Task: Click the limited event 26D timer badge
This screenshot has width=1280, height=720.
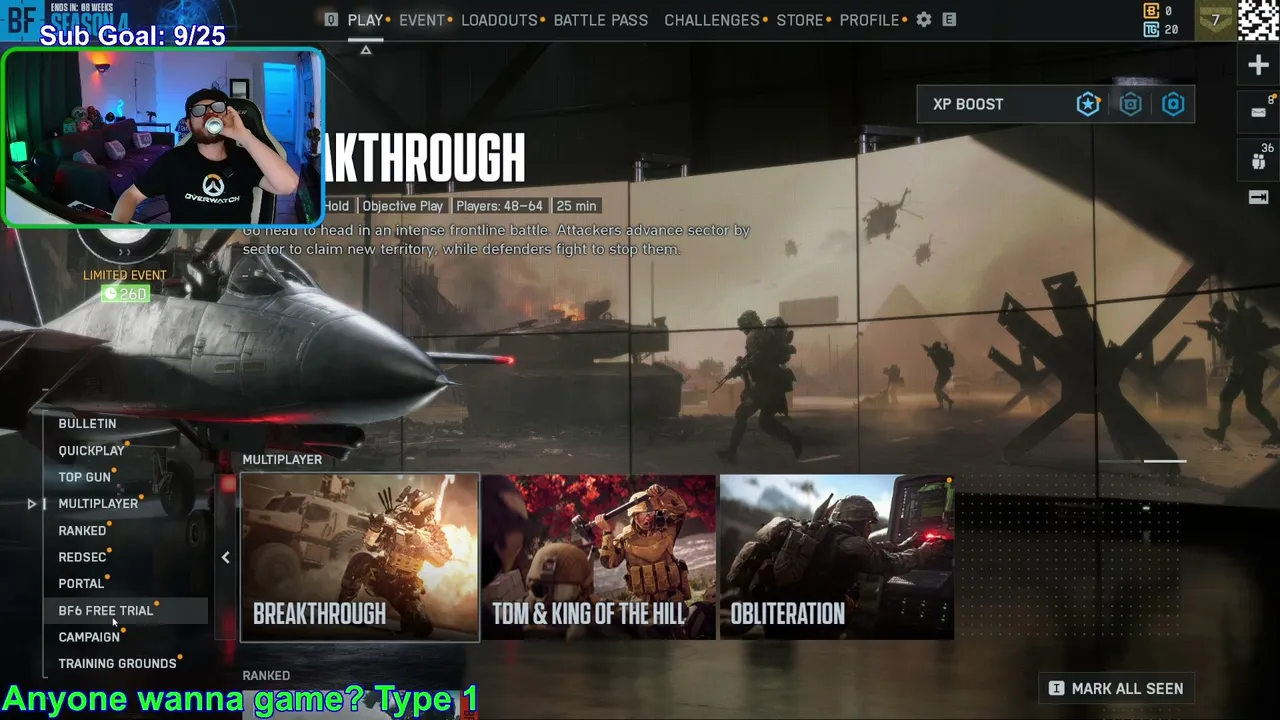Action: (125, 294)
